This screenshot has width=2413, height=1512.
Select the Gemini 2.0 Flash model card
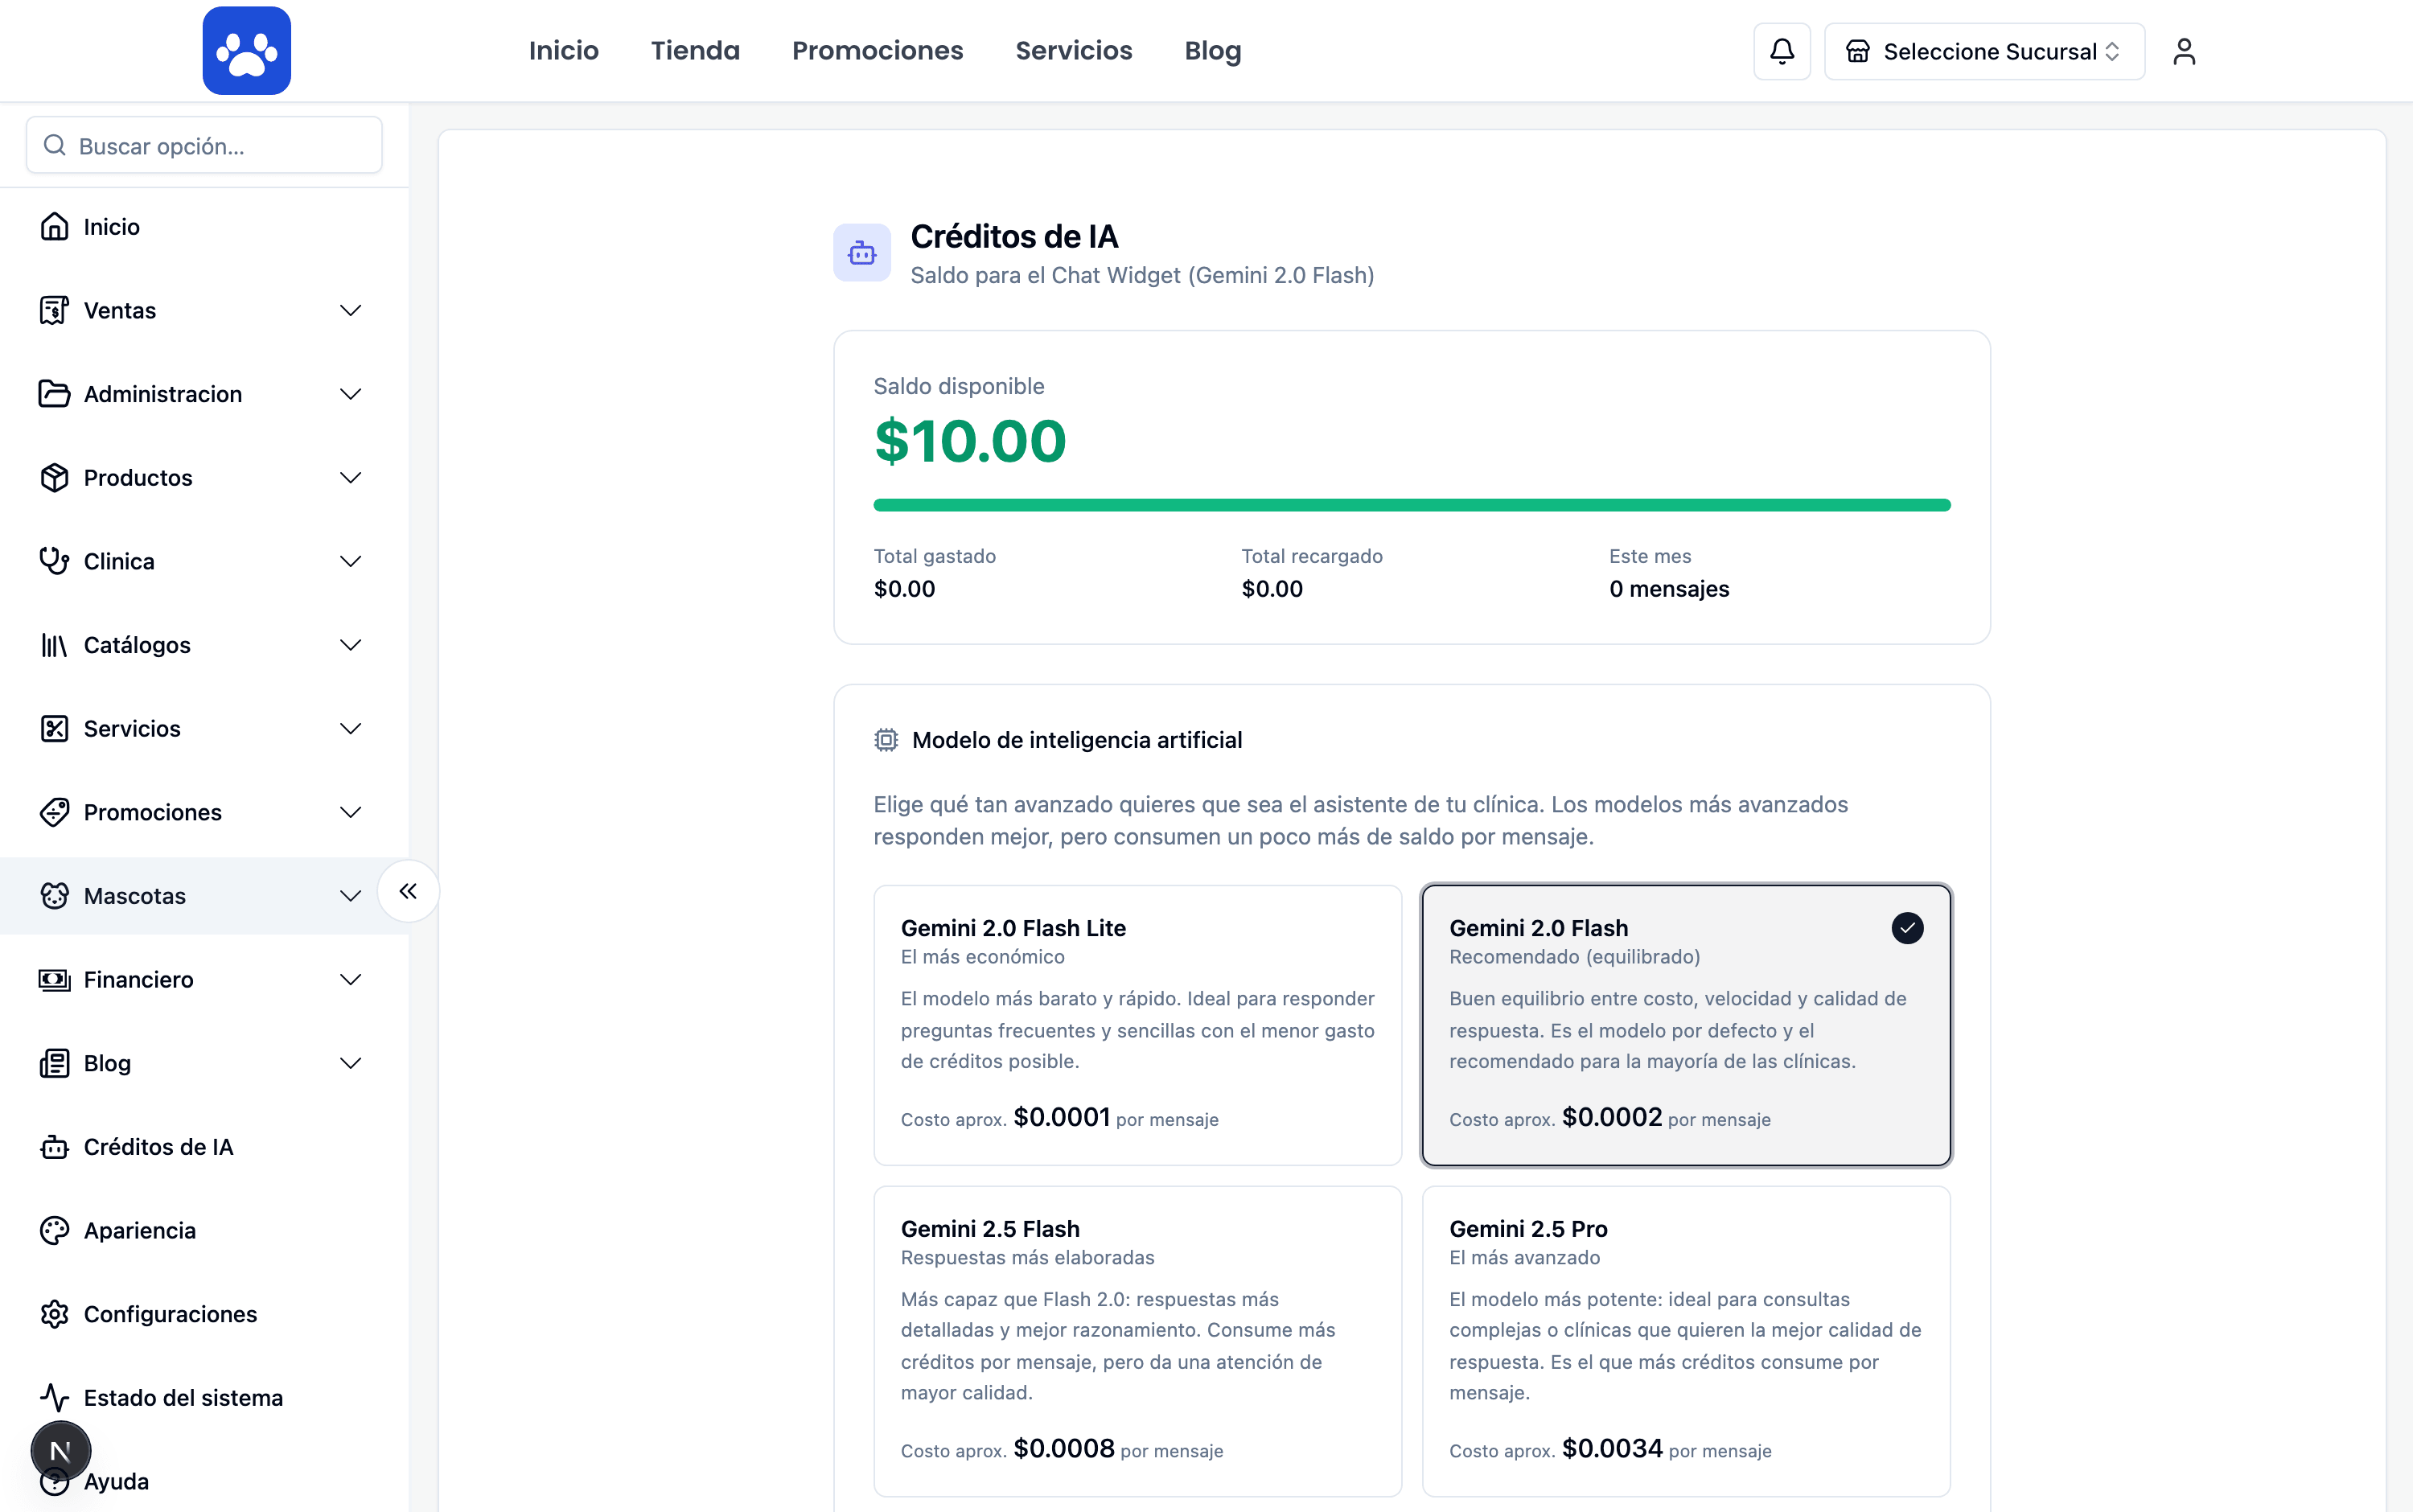click(1686, 1025)
